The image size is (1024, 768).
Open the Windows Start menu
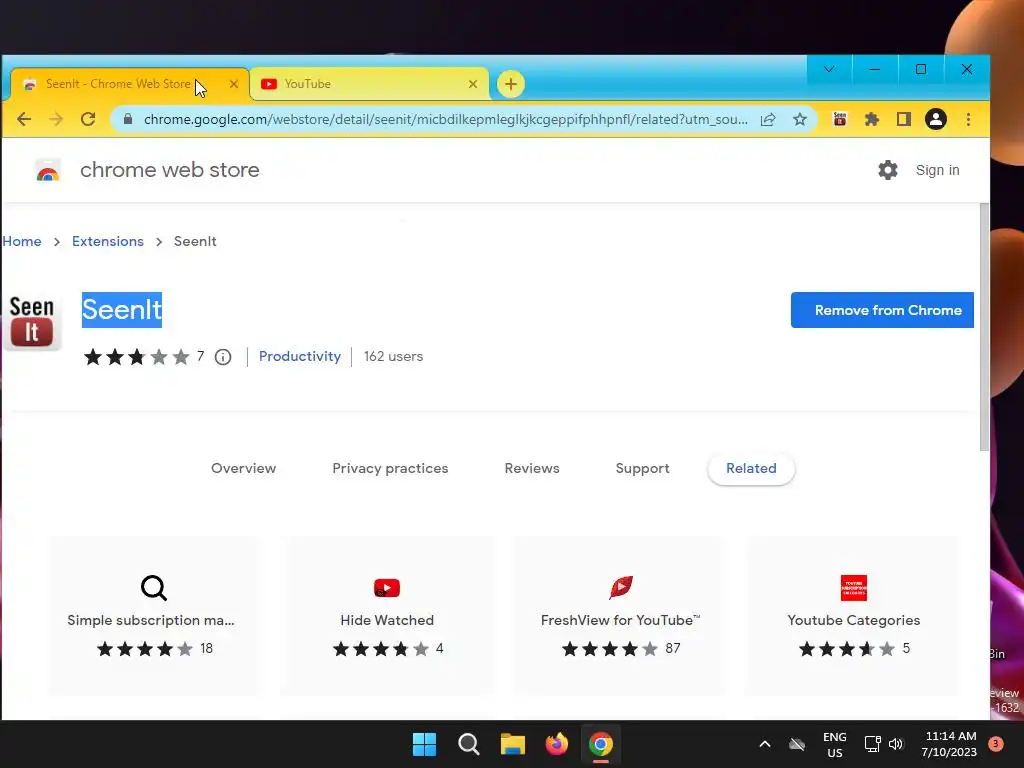[x=424, y=744]
